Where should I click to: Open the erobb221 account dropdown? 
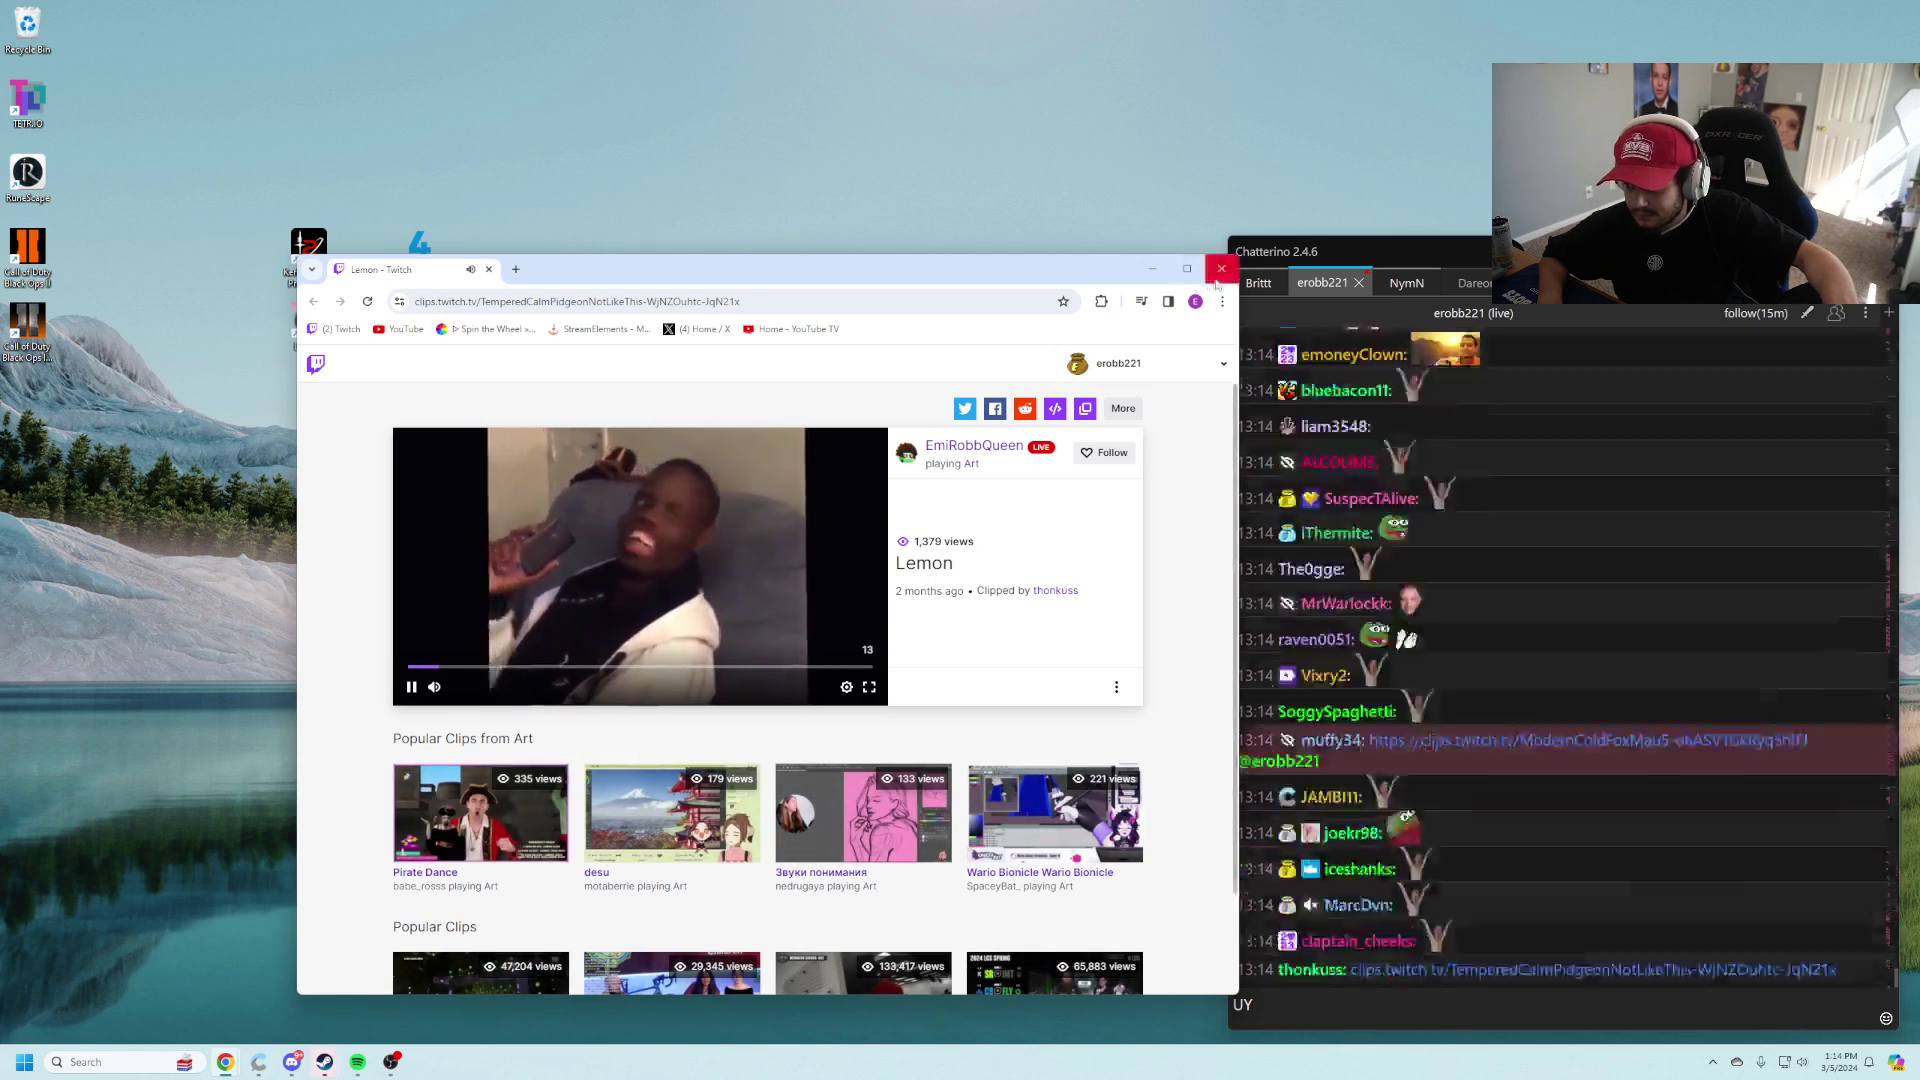[x=1222, y=363]
